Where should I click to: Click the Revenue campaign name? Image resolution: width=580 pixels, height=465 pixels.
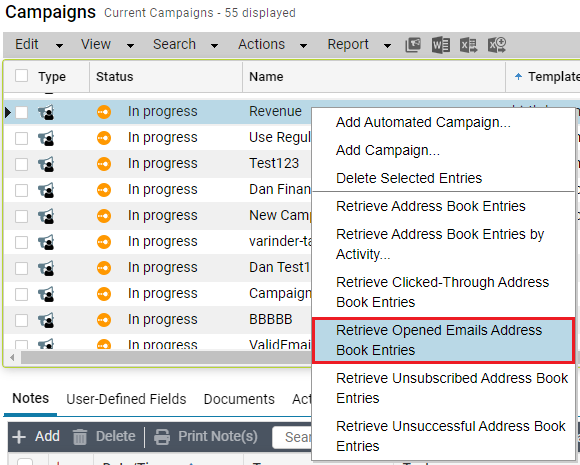pyautogui.click(x=275, y=112)
